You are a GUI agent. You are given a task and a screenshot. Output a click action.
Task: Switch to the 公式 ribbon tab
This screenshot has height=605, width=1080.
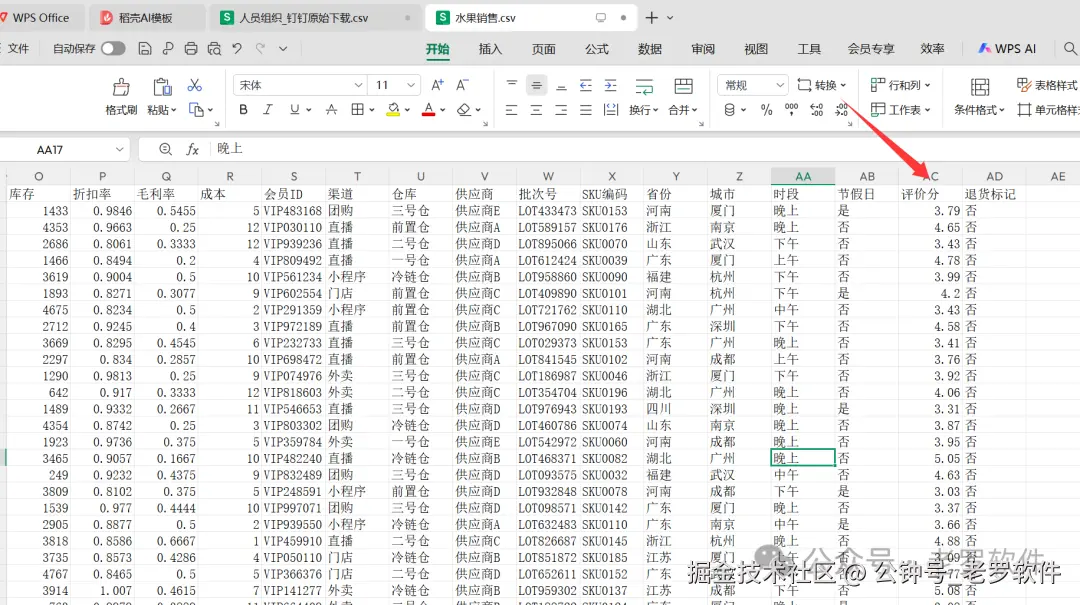596,49
